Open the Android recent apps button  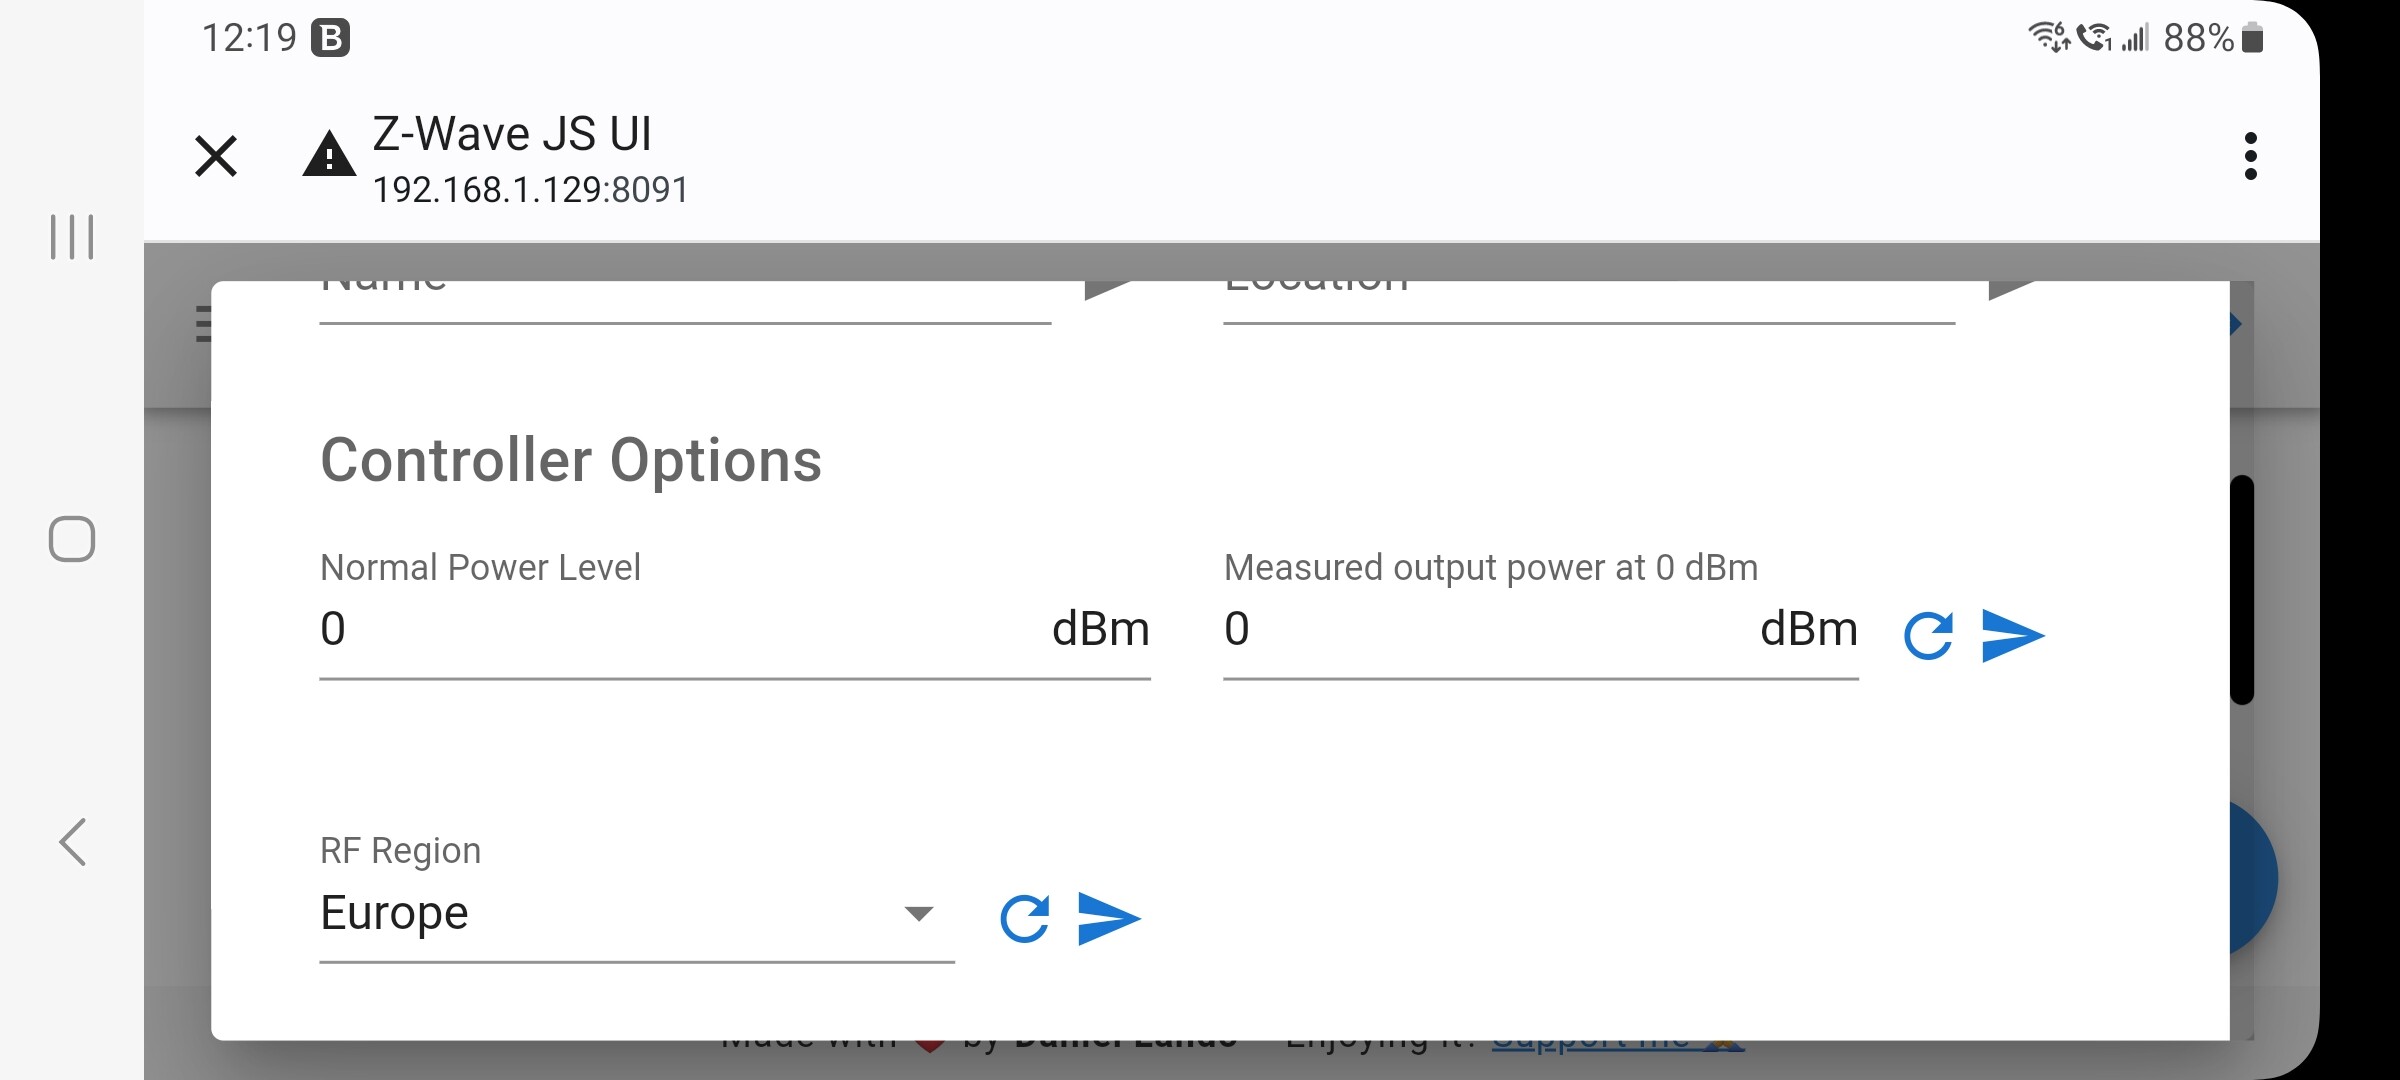[x=72, y=237]
